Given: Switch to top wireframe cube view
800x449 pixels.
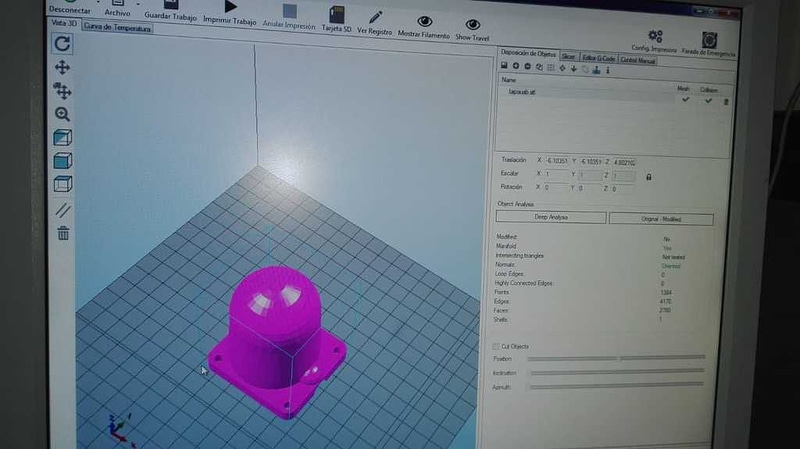Looking at the screenshot, I should (x=62, y=184).
